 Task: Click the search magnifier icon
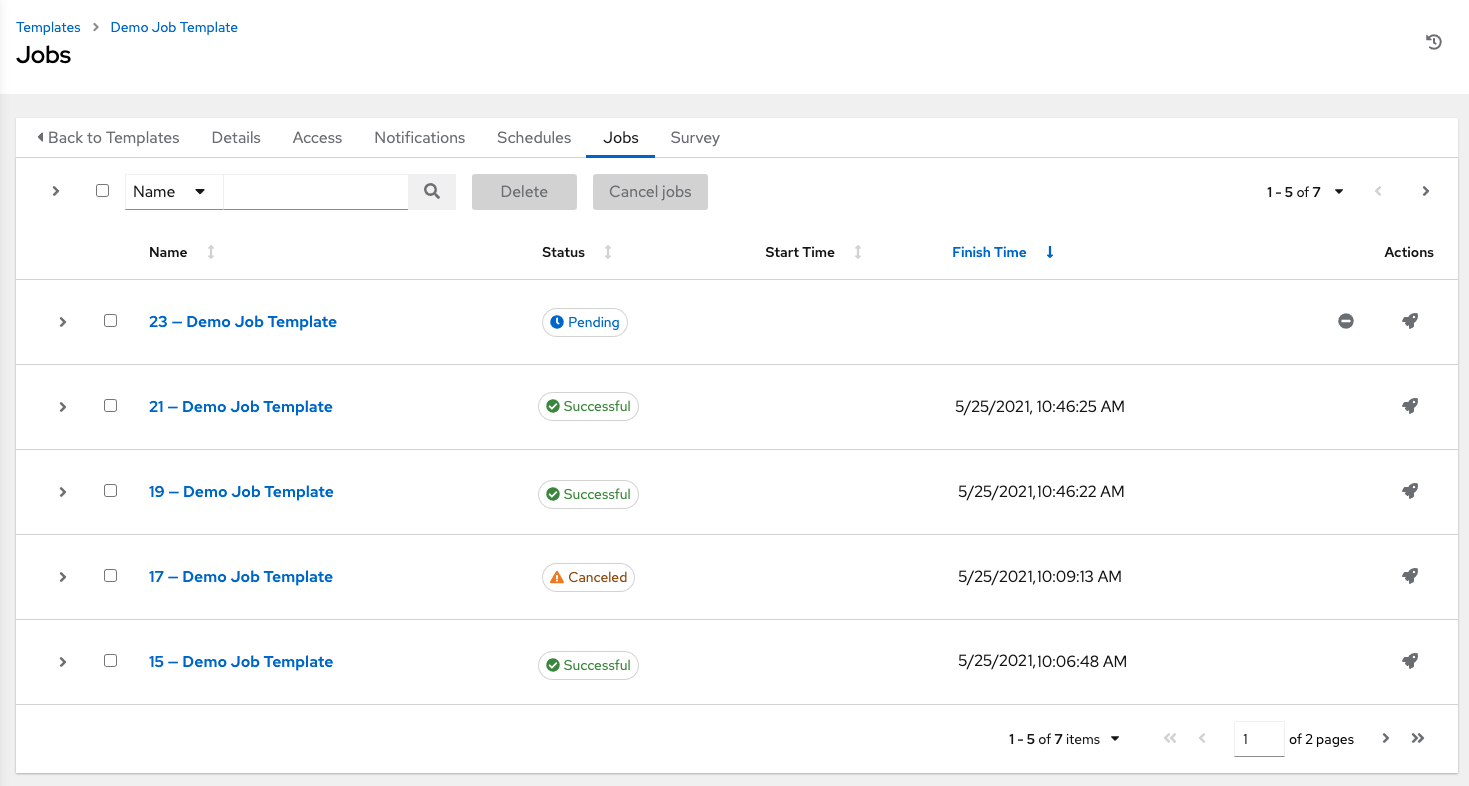pos(432,191)
